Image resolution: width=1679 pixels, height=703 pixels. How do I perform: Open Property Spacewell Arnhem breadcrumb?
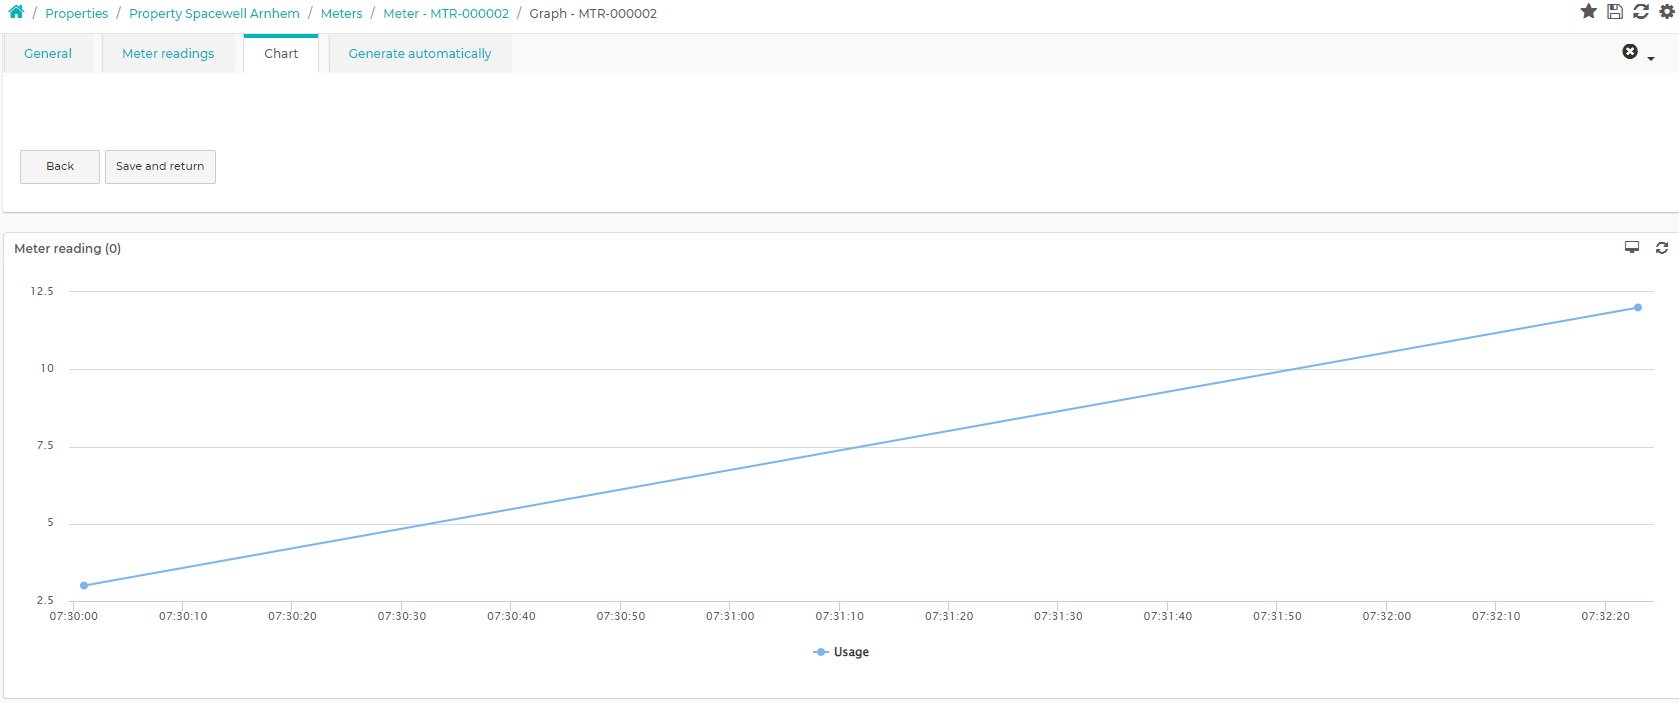(214, 13)
